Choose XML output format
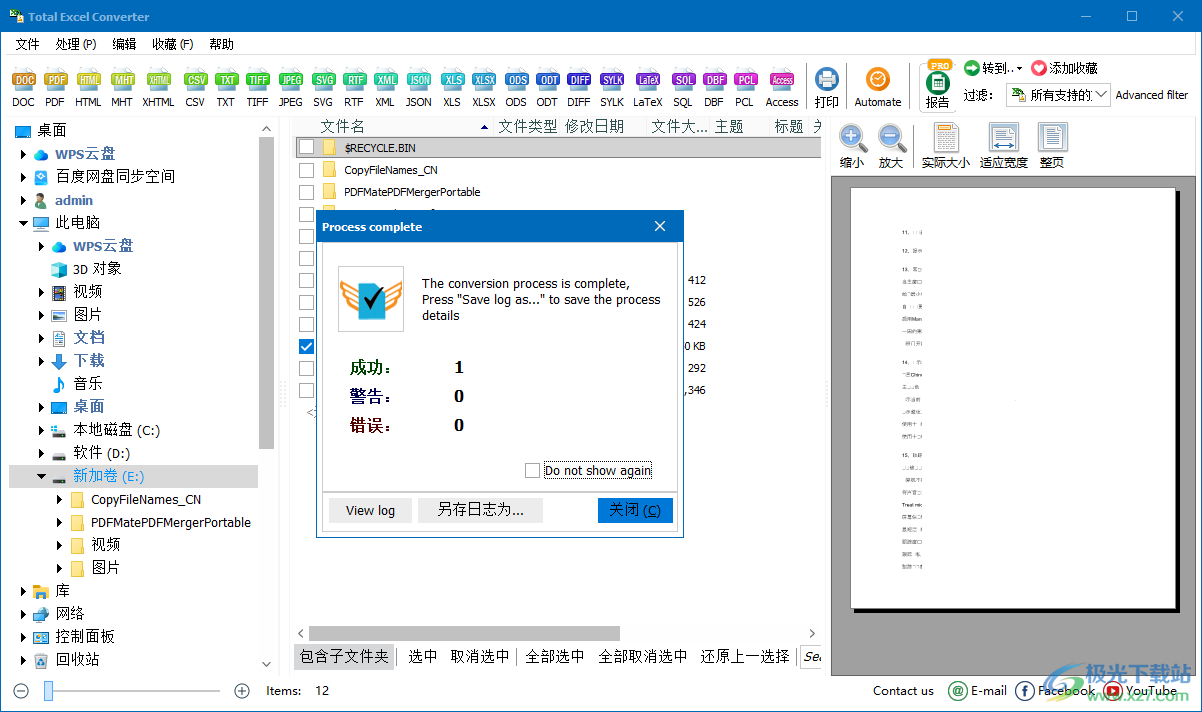Viewport: 1202px width, 712px height. click(x=385, y=88)
